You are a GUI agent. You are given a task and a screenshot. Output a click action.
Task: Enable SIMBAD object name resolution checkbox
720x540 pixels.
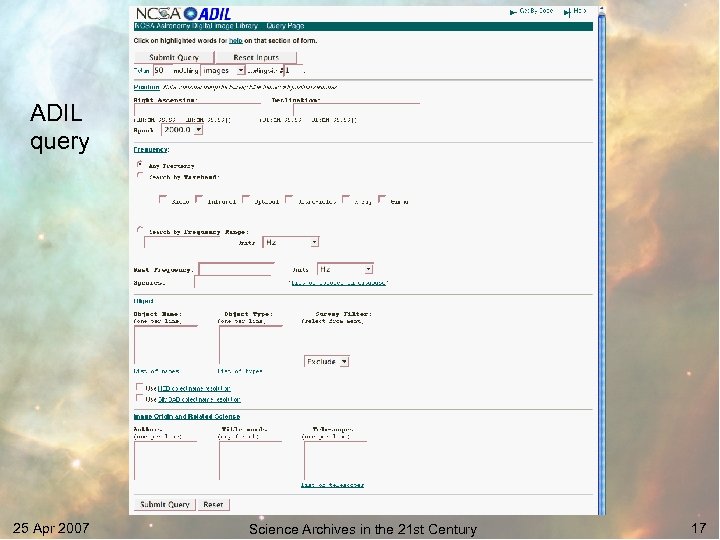pos(139,398)
